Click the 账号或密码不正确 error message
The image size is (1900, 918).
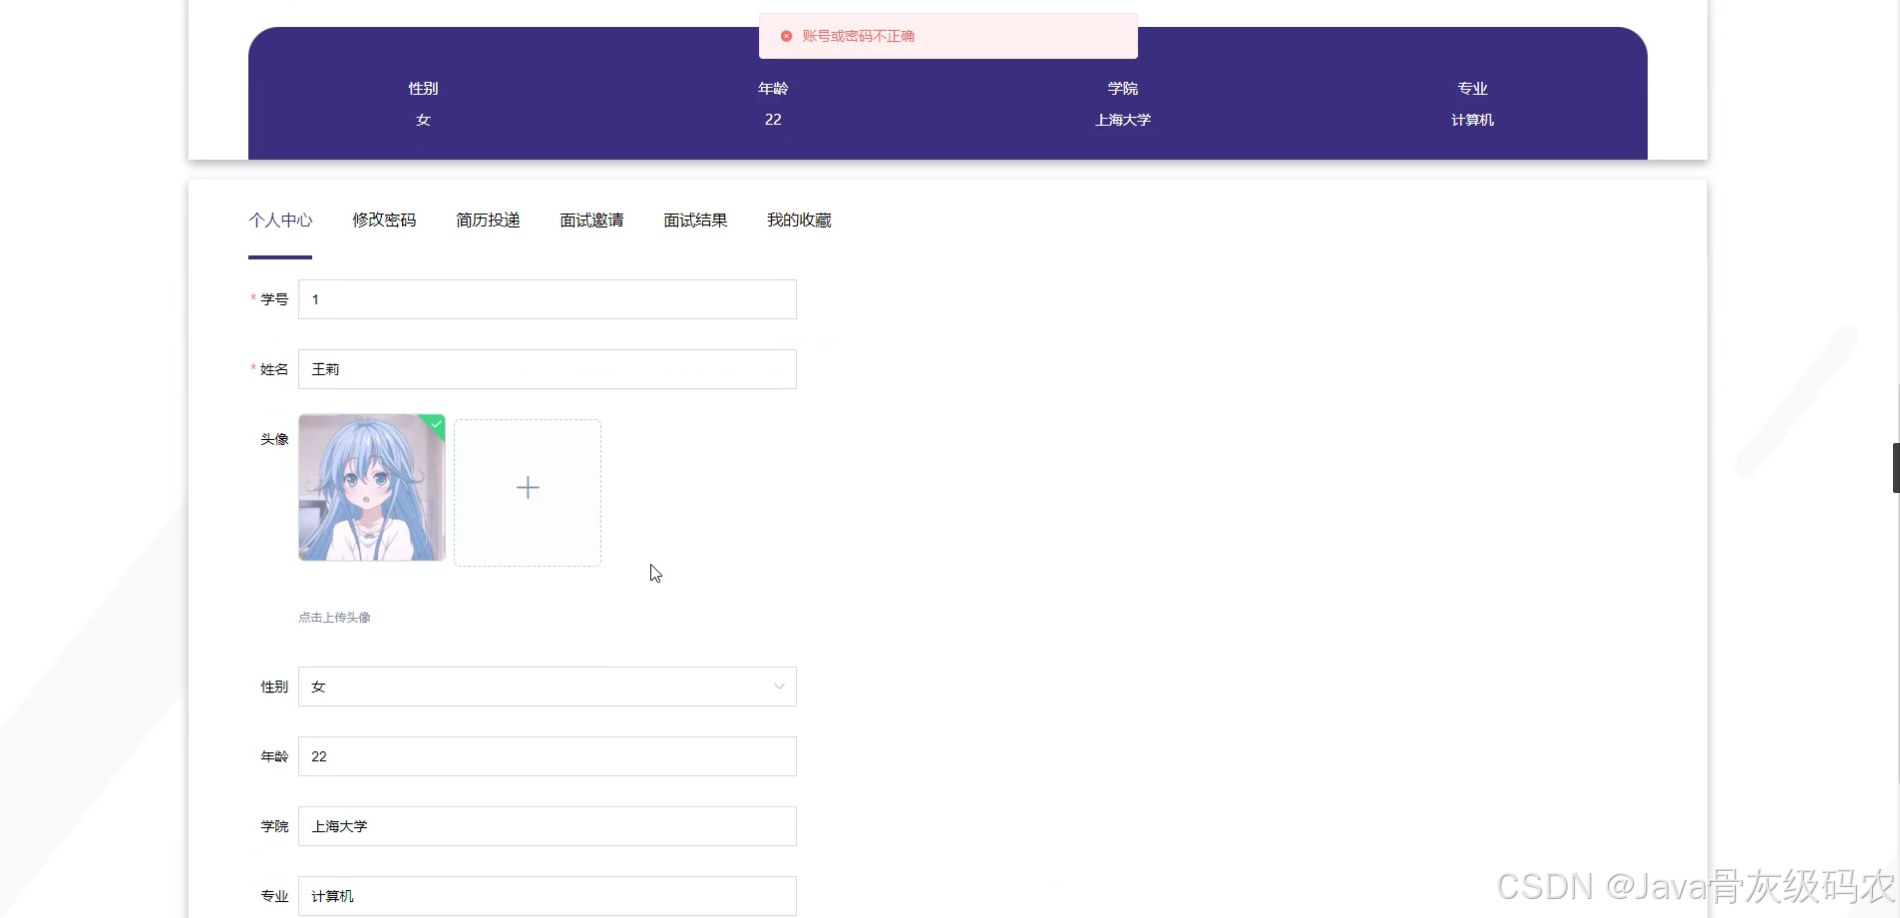(x=858, y=36)
